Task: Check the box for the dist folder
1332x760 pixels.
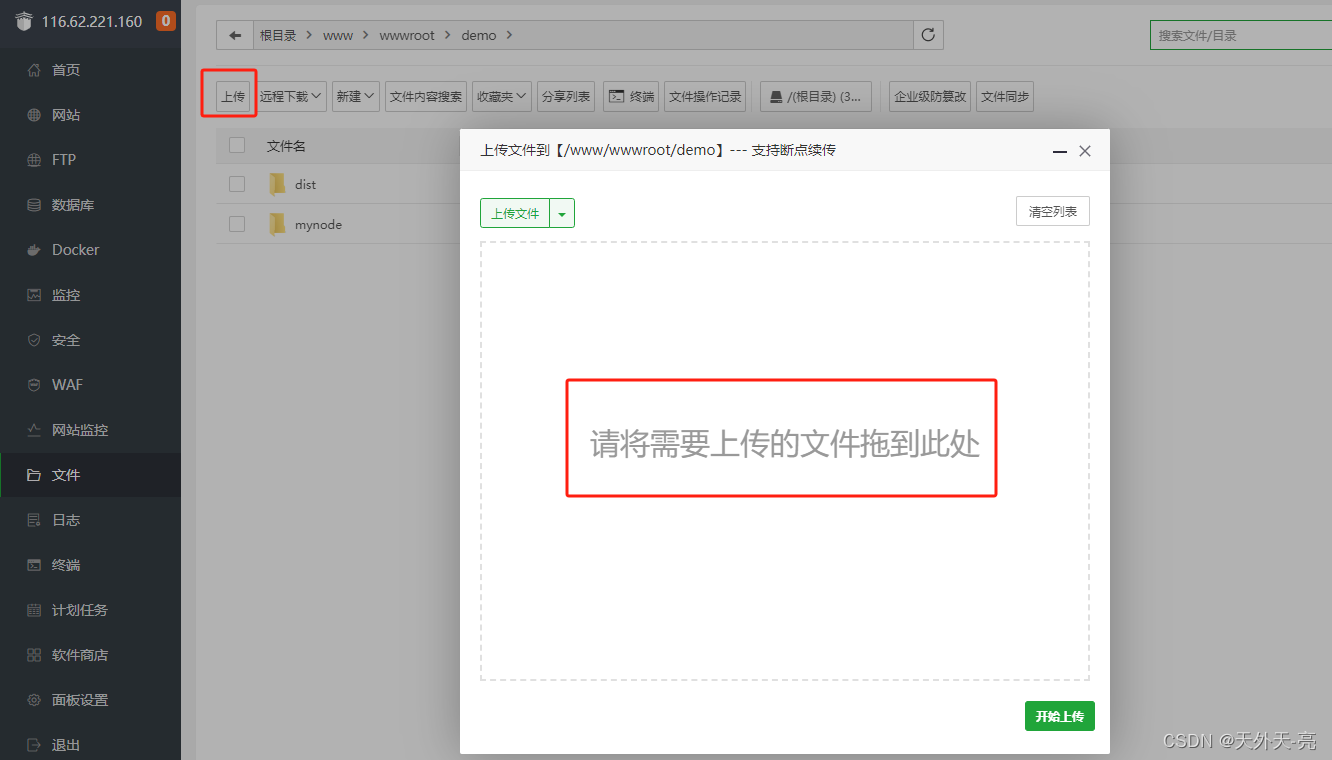Action: click(x=237, y=184)
